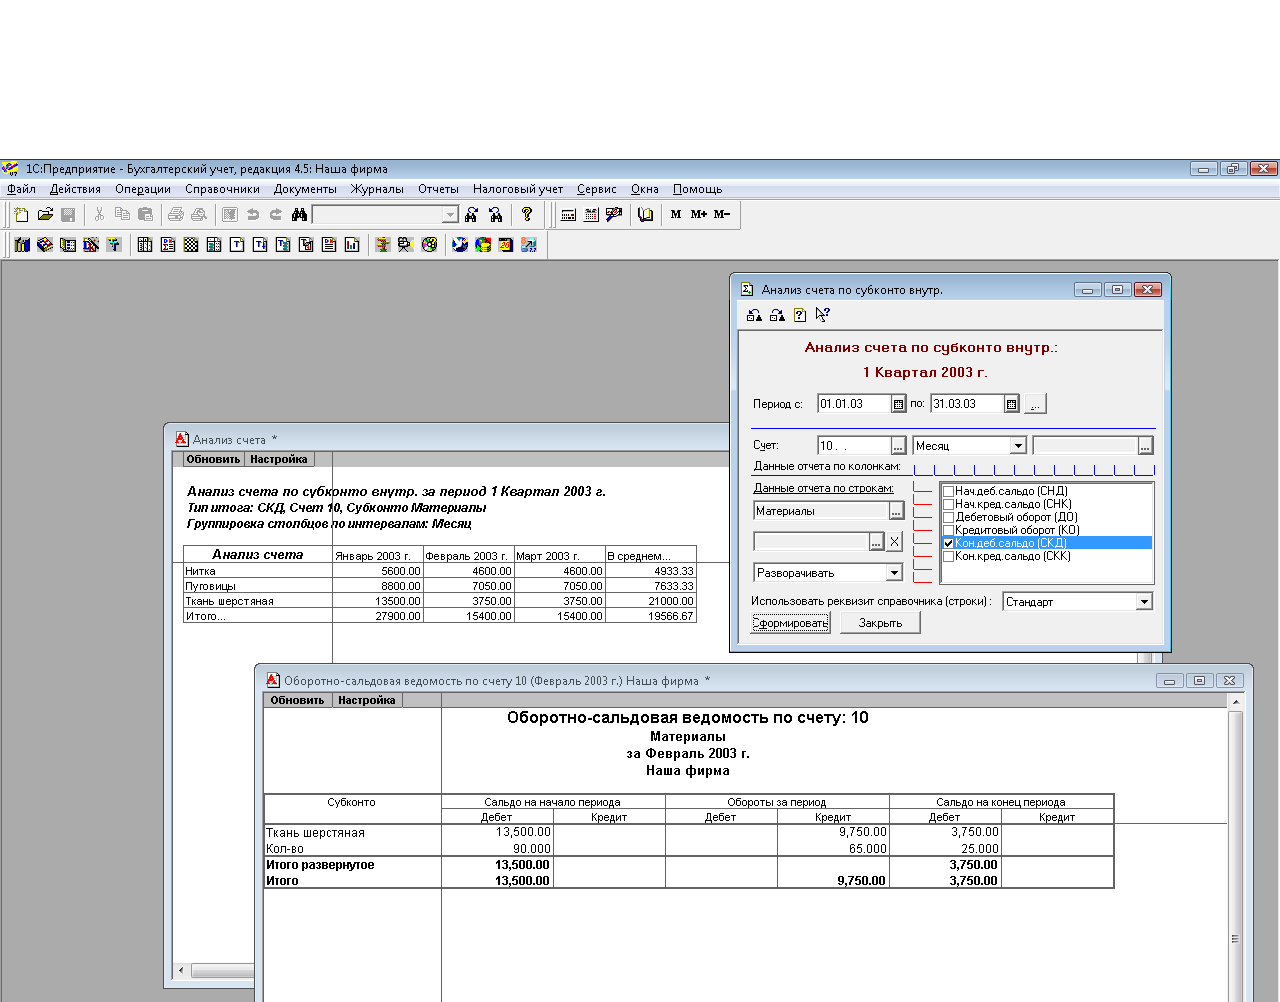Open the Справочники menu
The width and height of the screenshot is (1280, 1002).
[x=222, y=189]
